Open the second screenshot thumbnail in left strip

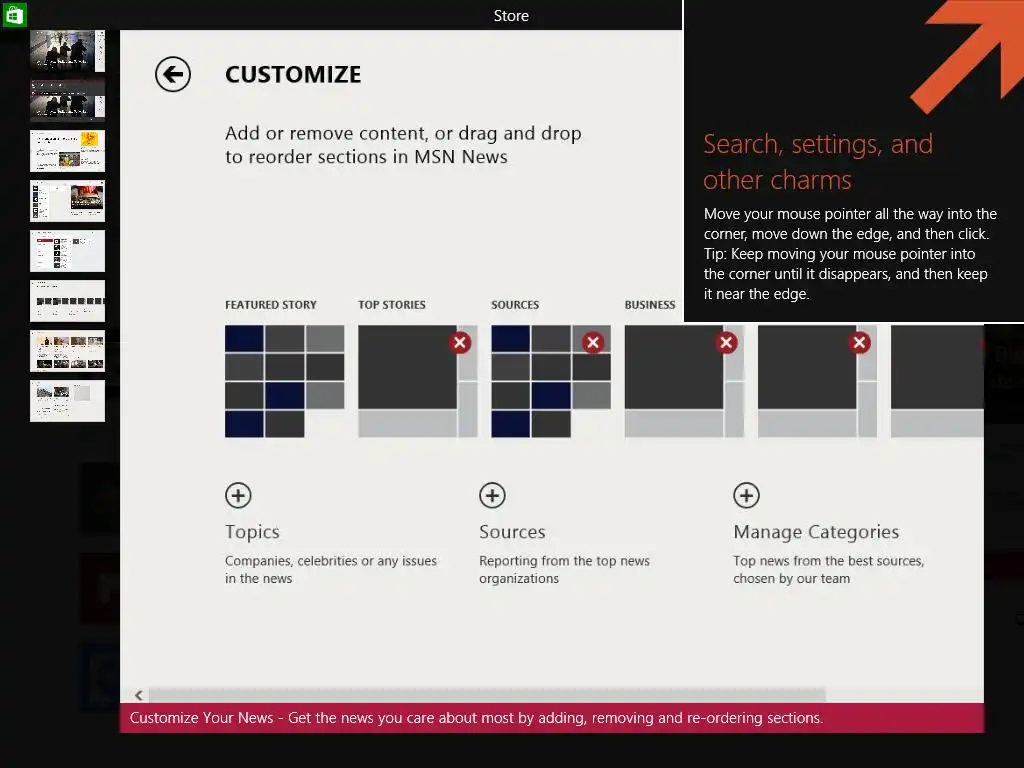click(67, 101)
